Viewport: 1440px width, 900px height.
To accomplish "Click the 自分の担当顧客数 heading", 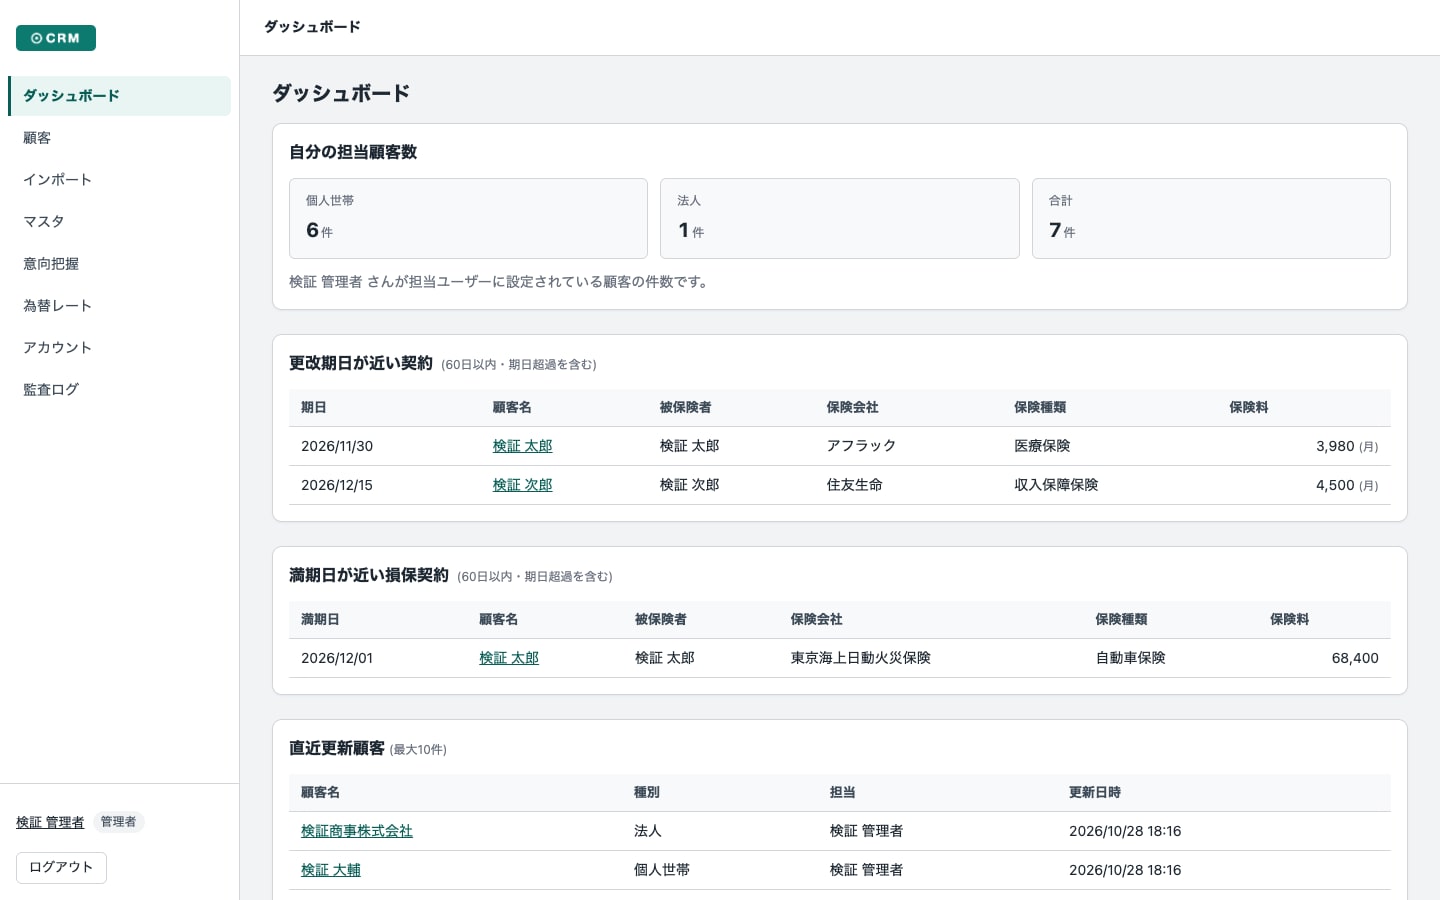I will (353, 152).
